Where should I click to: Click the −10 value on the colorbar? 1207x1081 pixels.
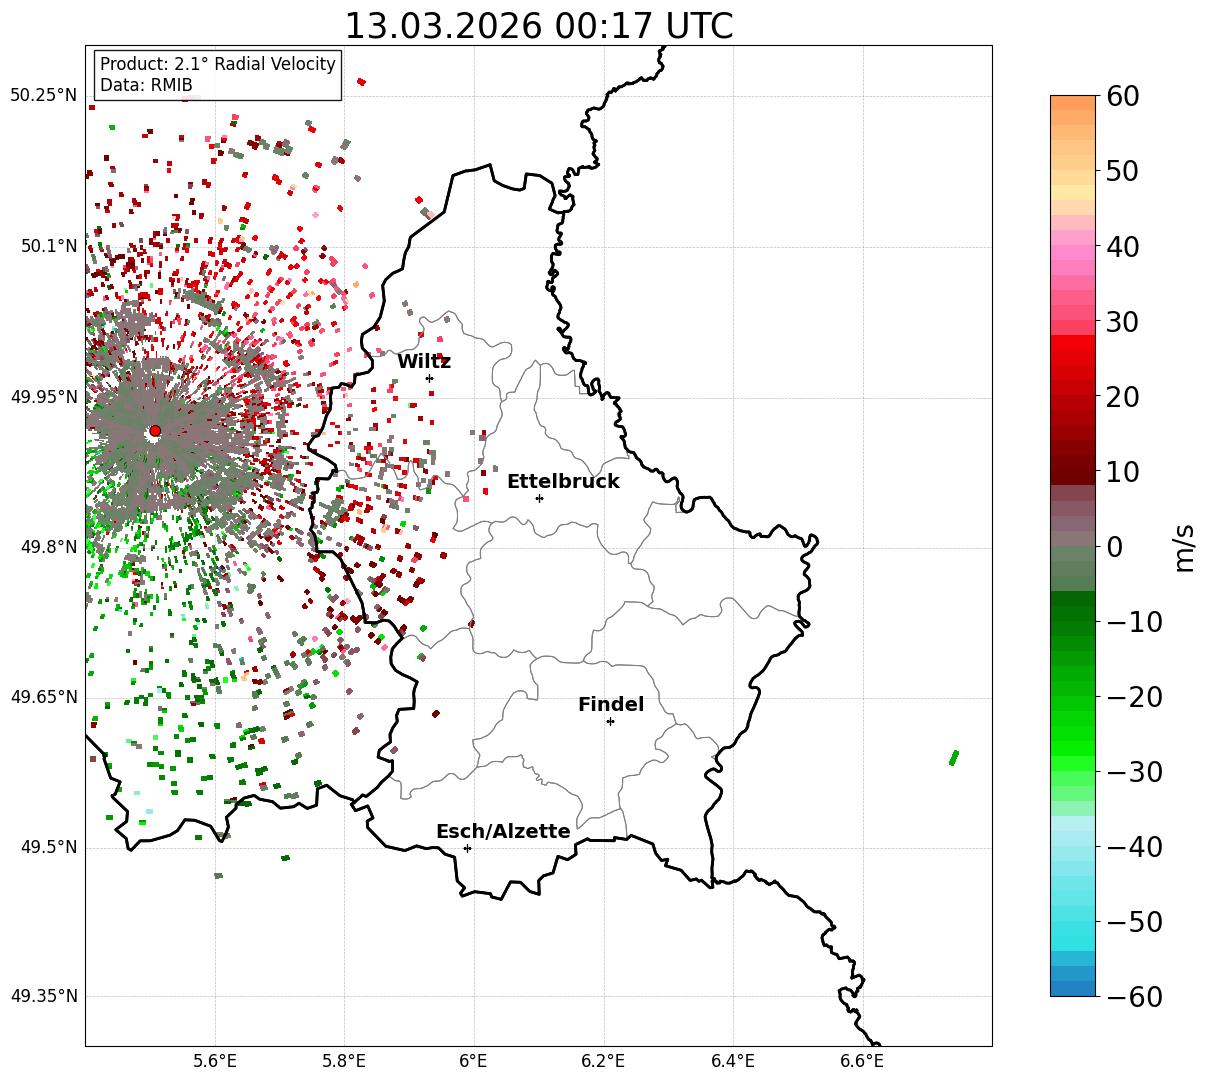[x=1133, y=621]
